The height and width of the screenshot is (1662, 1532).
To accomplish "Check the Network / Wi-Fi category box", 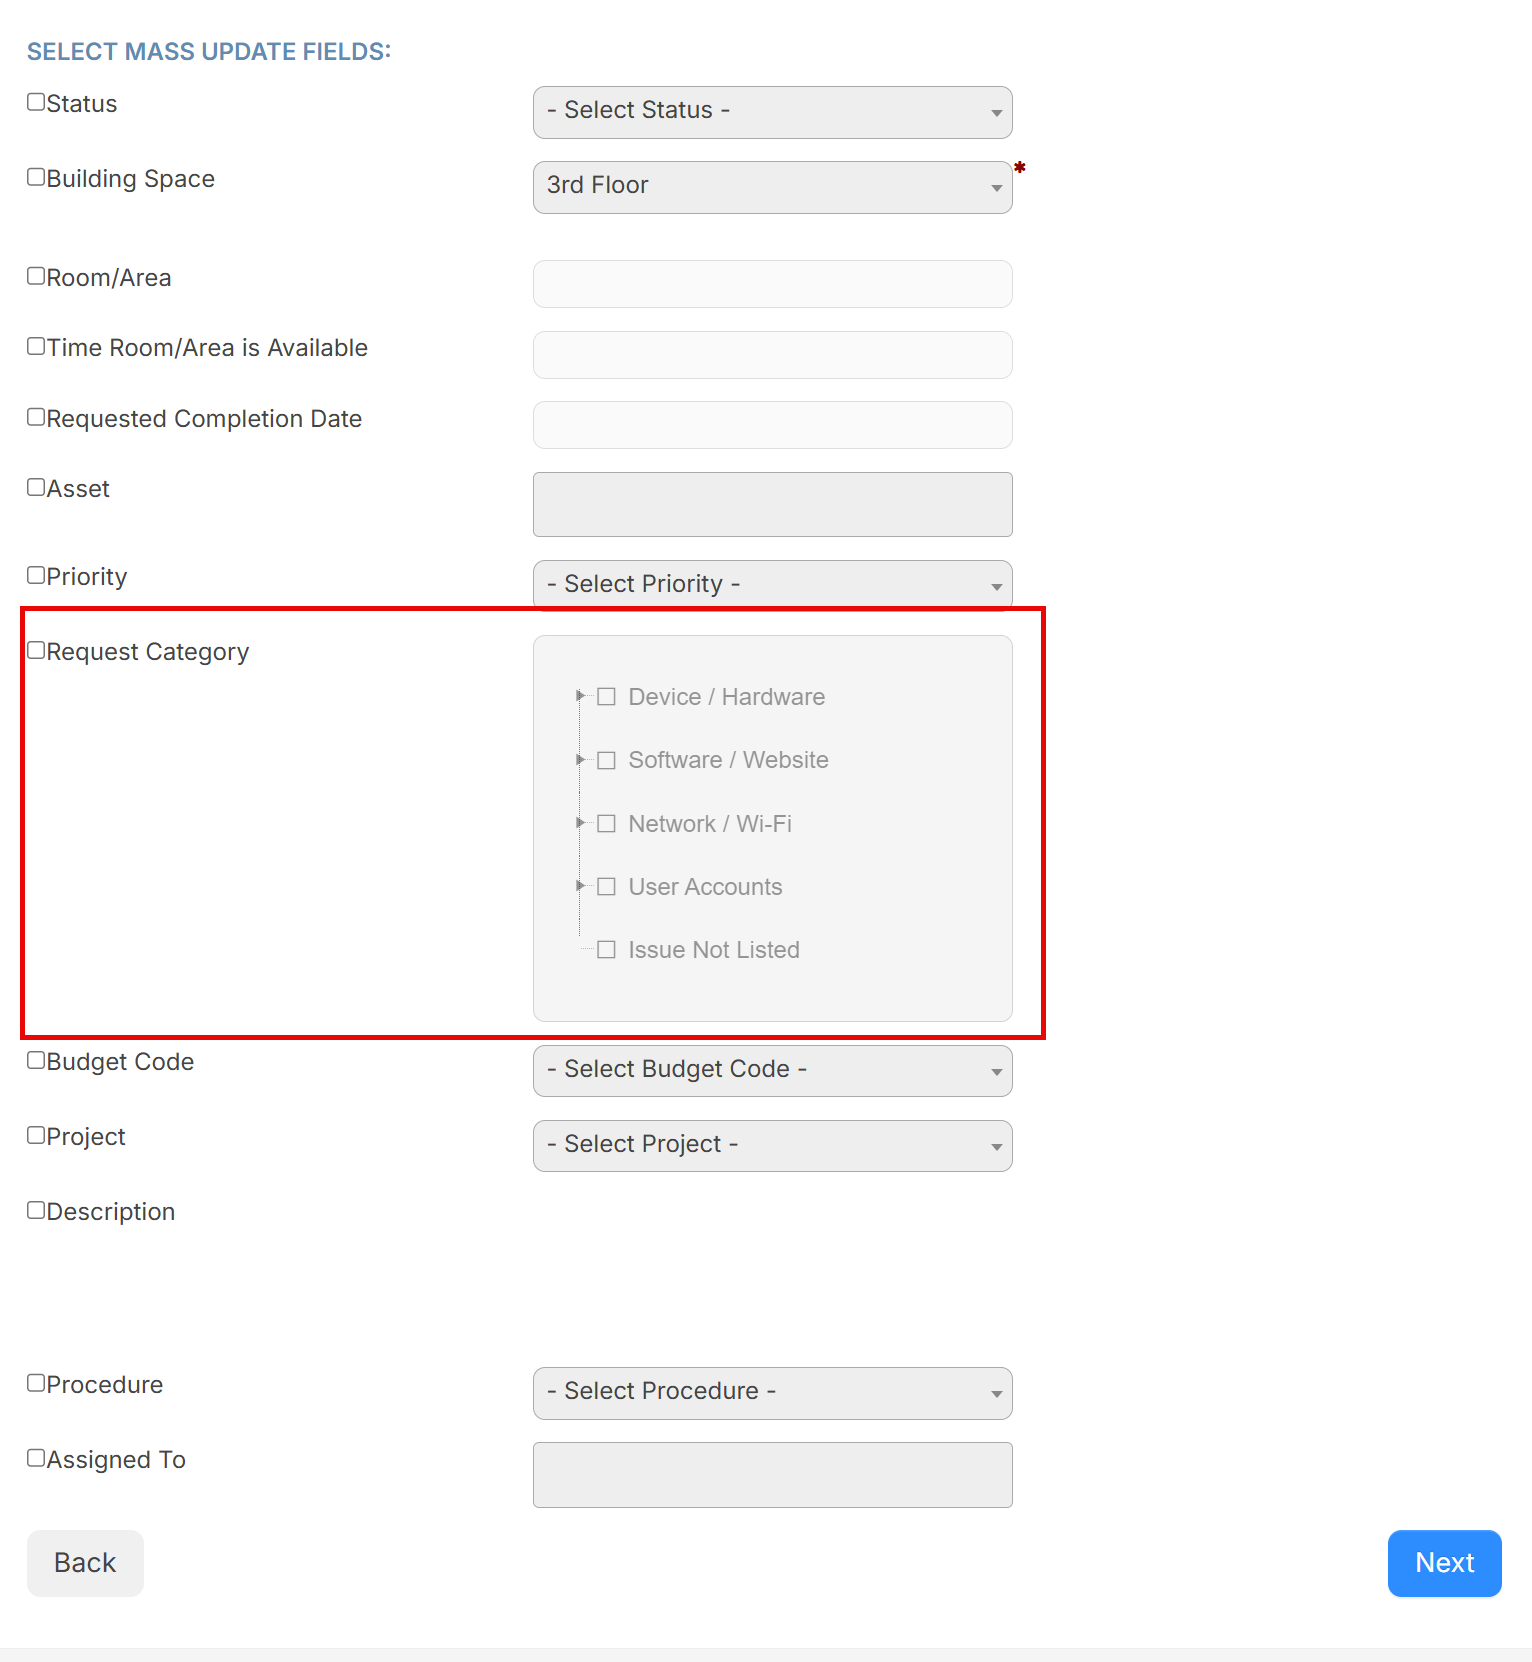I will [x=606, y=824].
